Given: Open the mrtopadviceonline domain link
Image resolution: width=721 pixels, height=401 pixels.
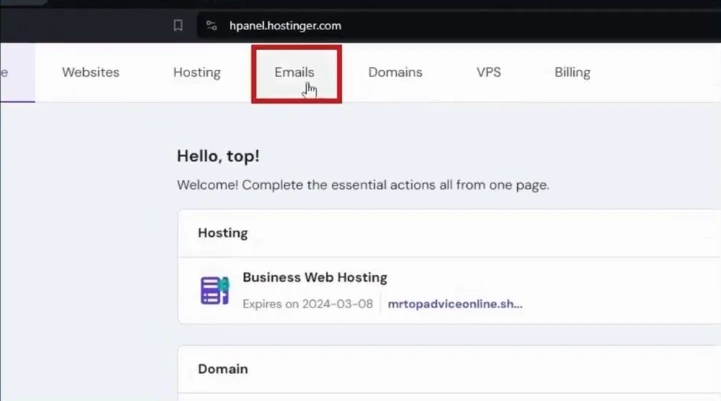Looking at the screenshot, I should coord(455,304).
